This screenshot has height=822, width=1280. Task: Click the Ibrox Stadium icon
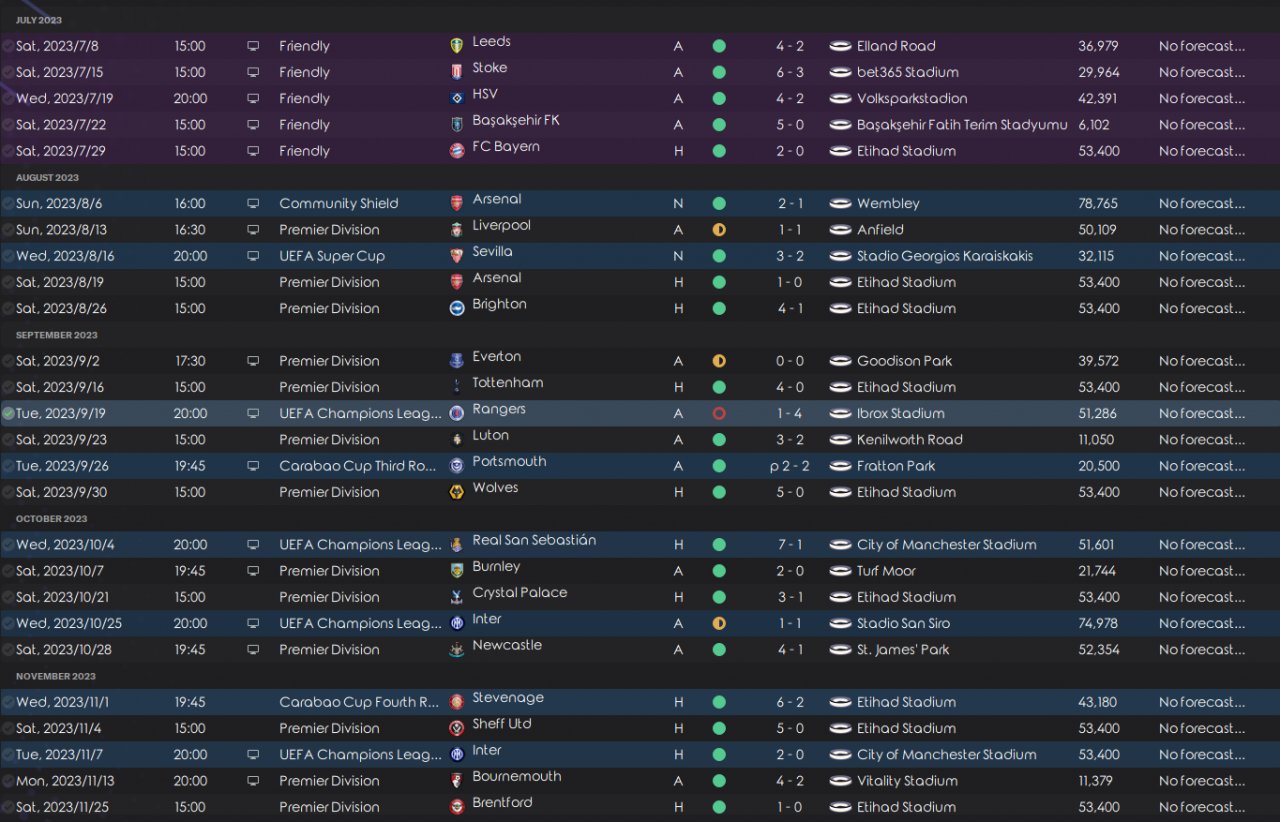point(840,413)
